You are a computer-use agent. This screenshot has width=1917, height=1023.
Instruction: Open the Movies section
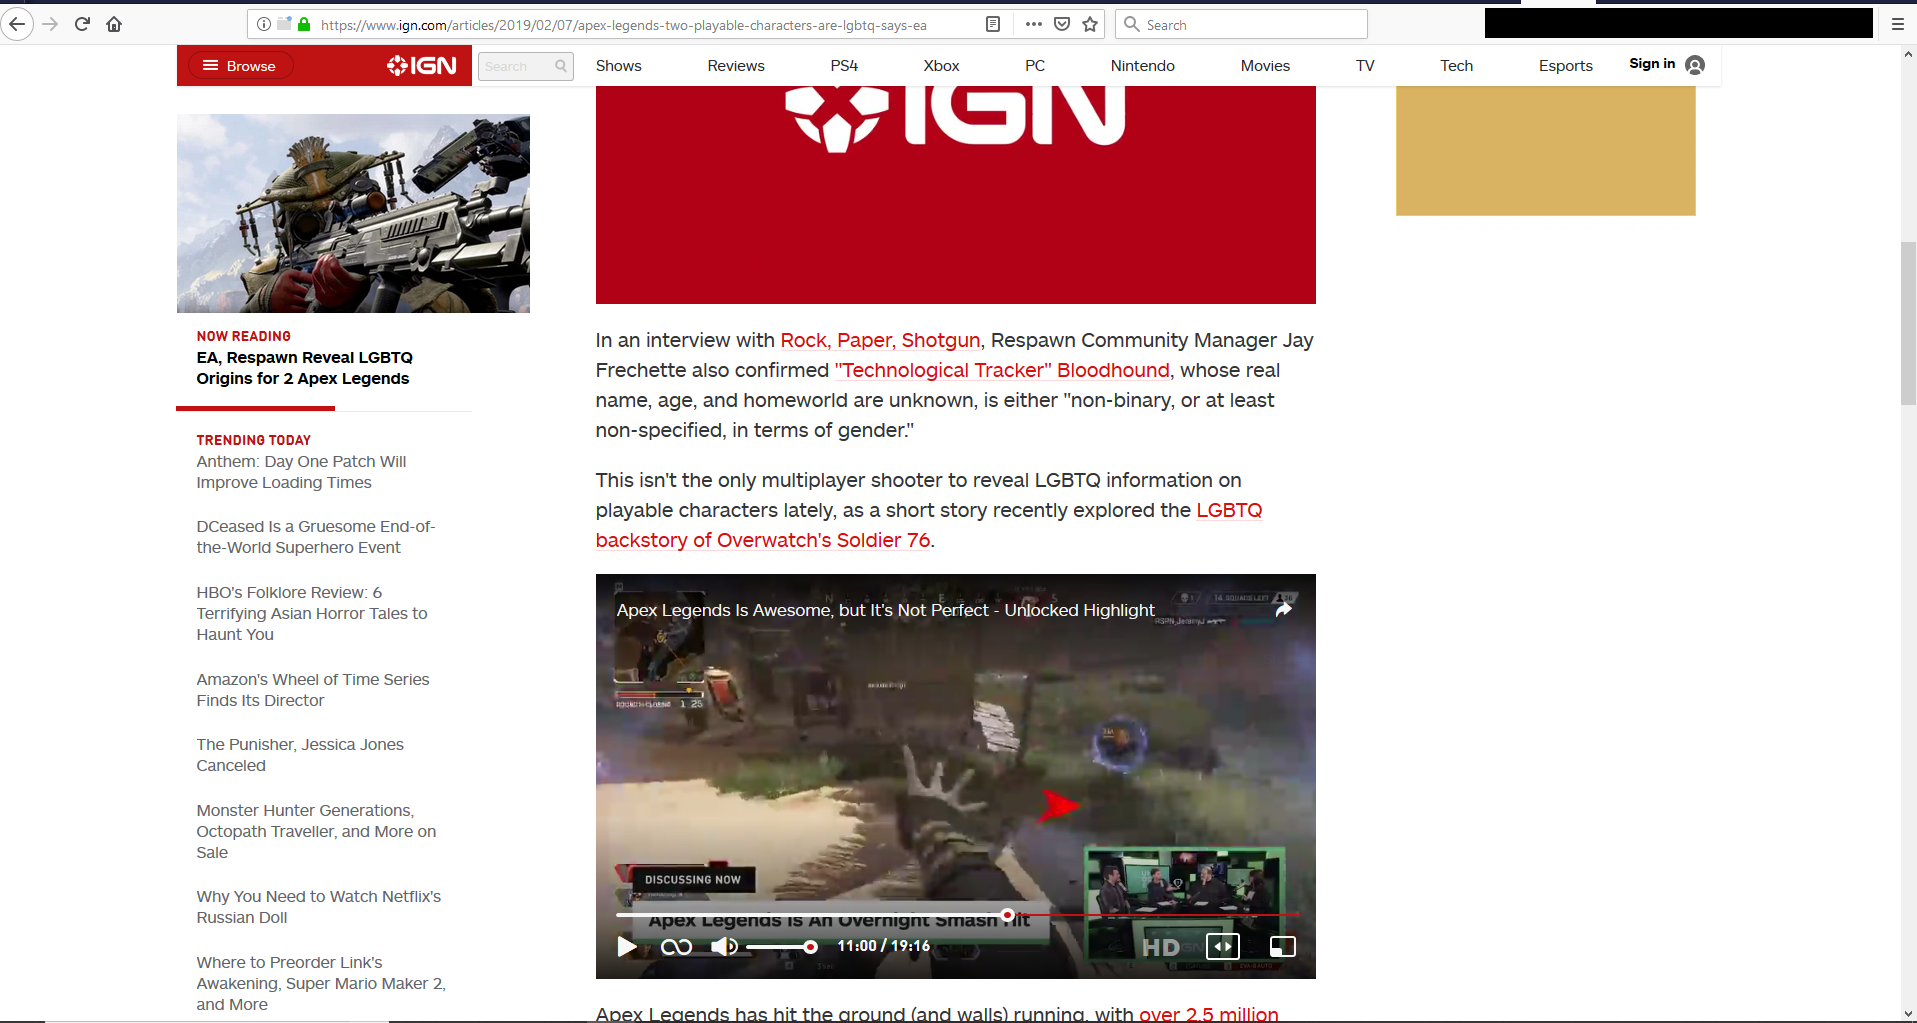(x=1265, y=66)
